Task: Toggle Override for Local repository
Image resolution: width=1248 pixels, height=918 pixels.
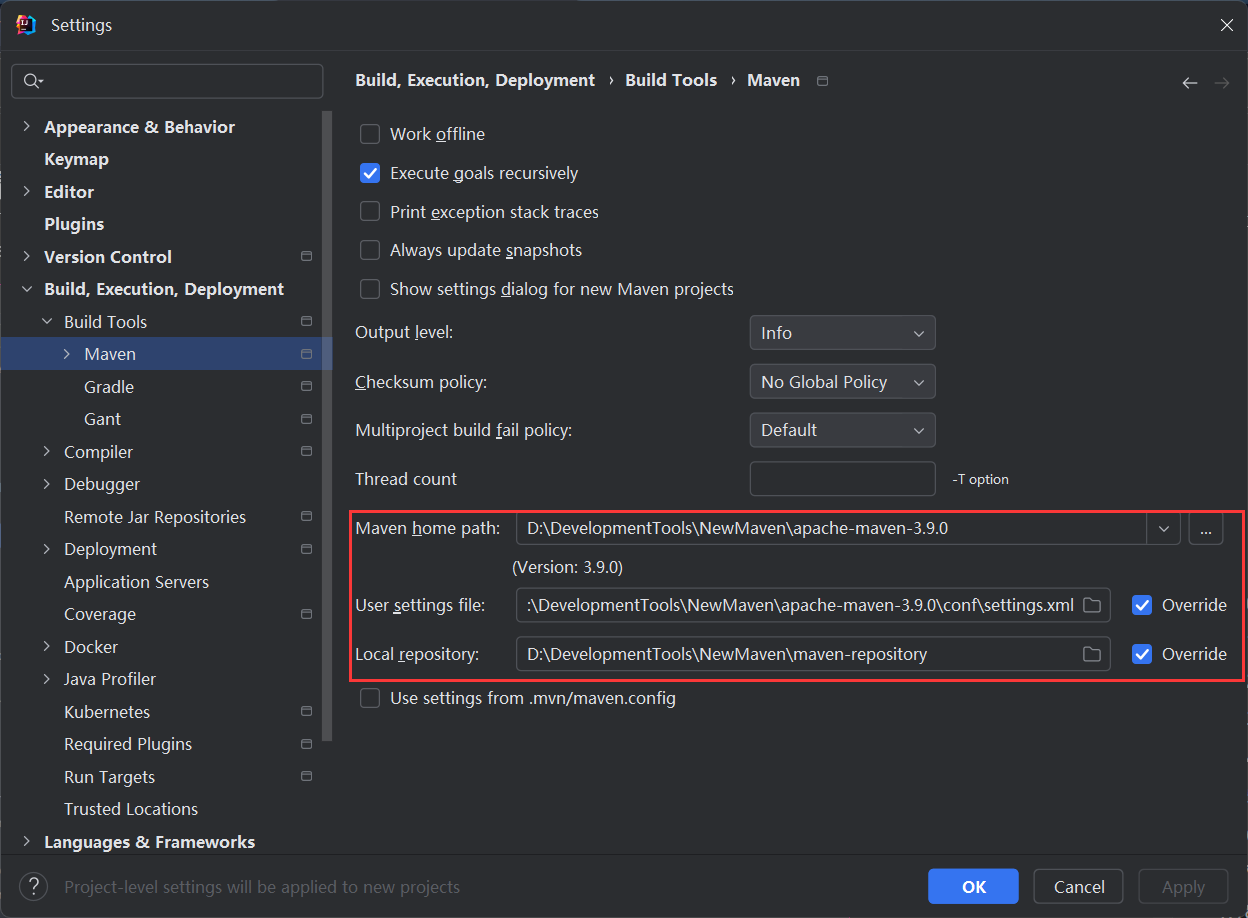Action: click(x=1142, y=654)
